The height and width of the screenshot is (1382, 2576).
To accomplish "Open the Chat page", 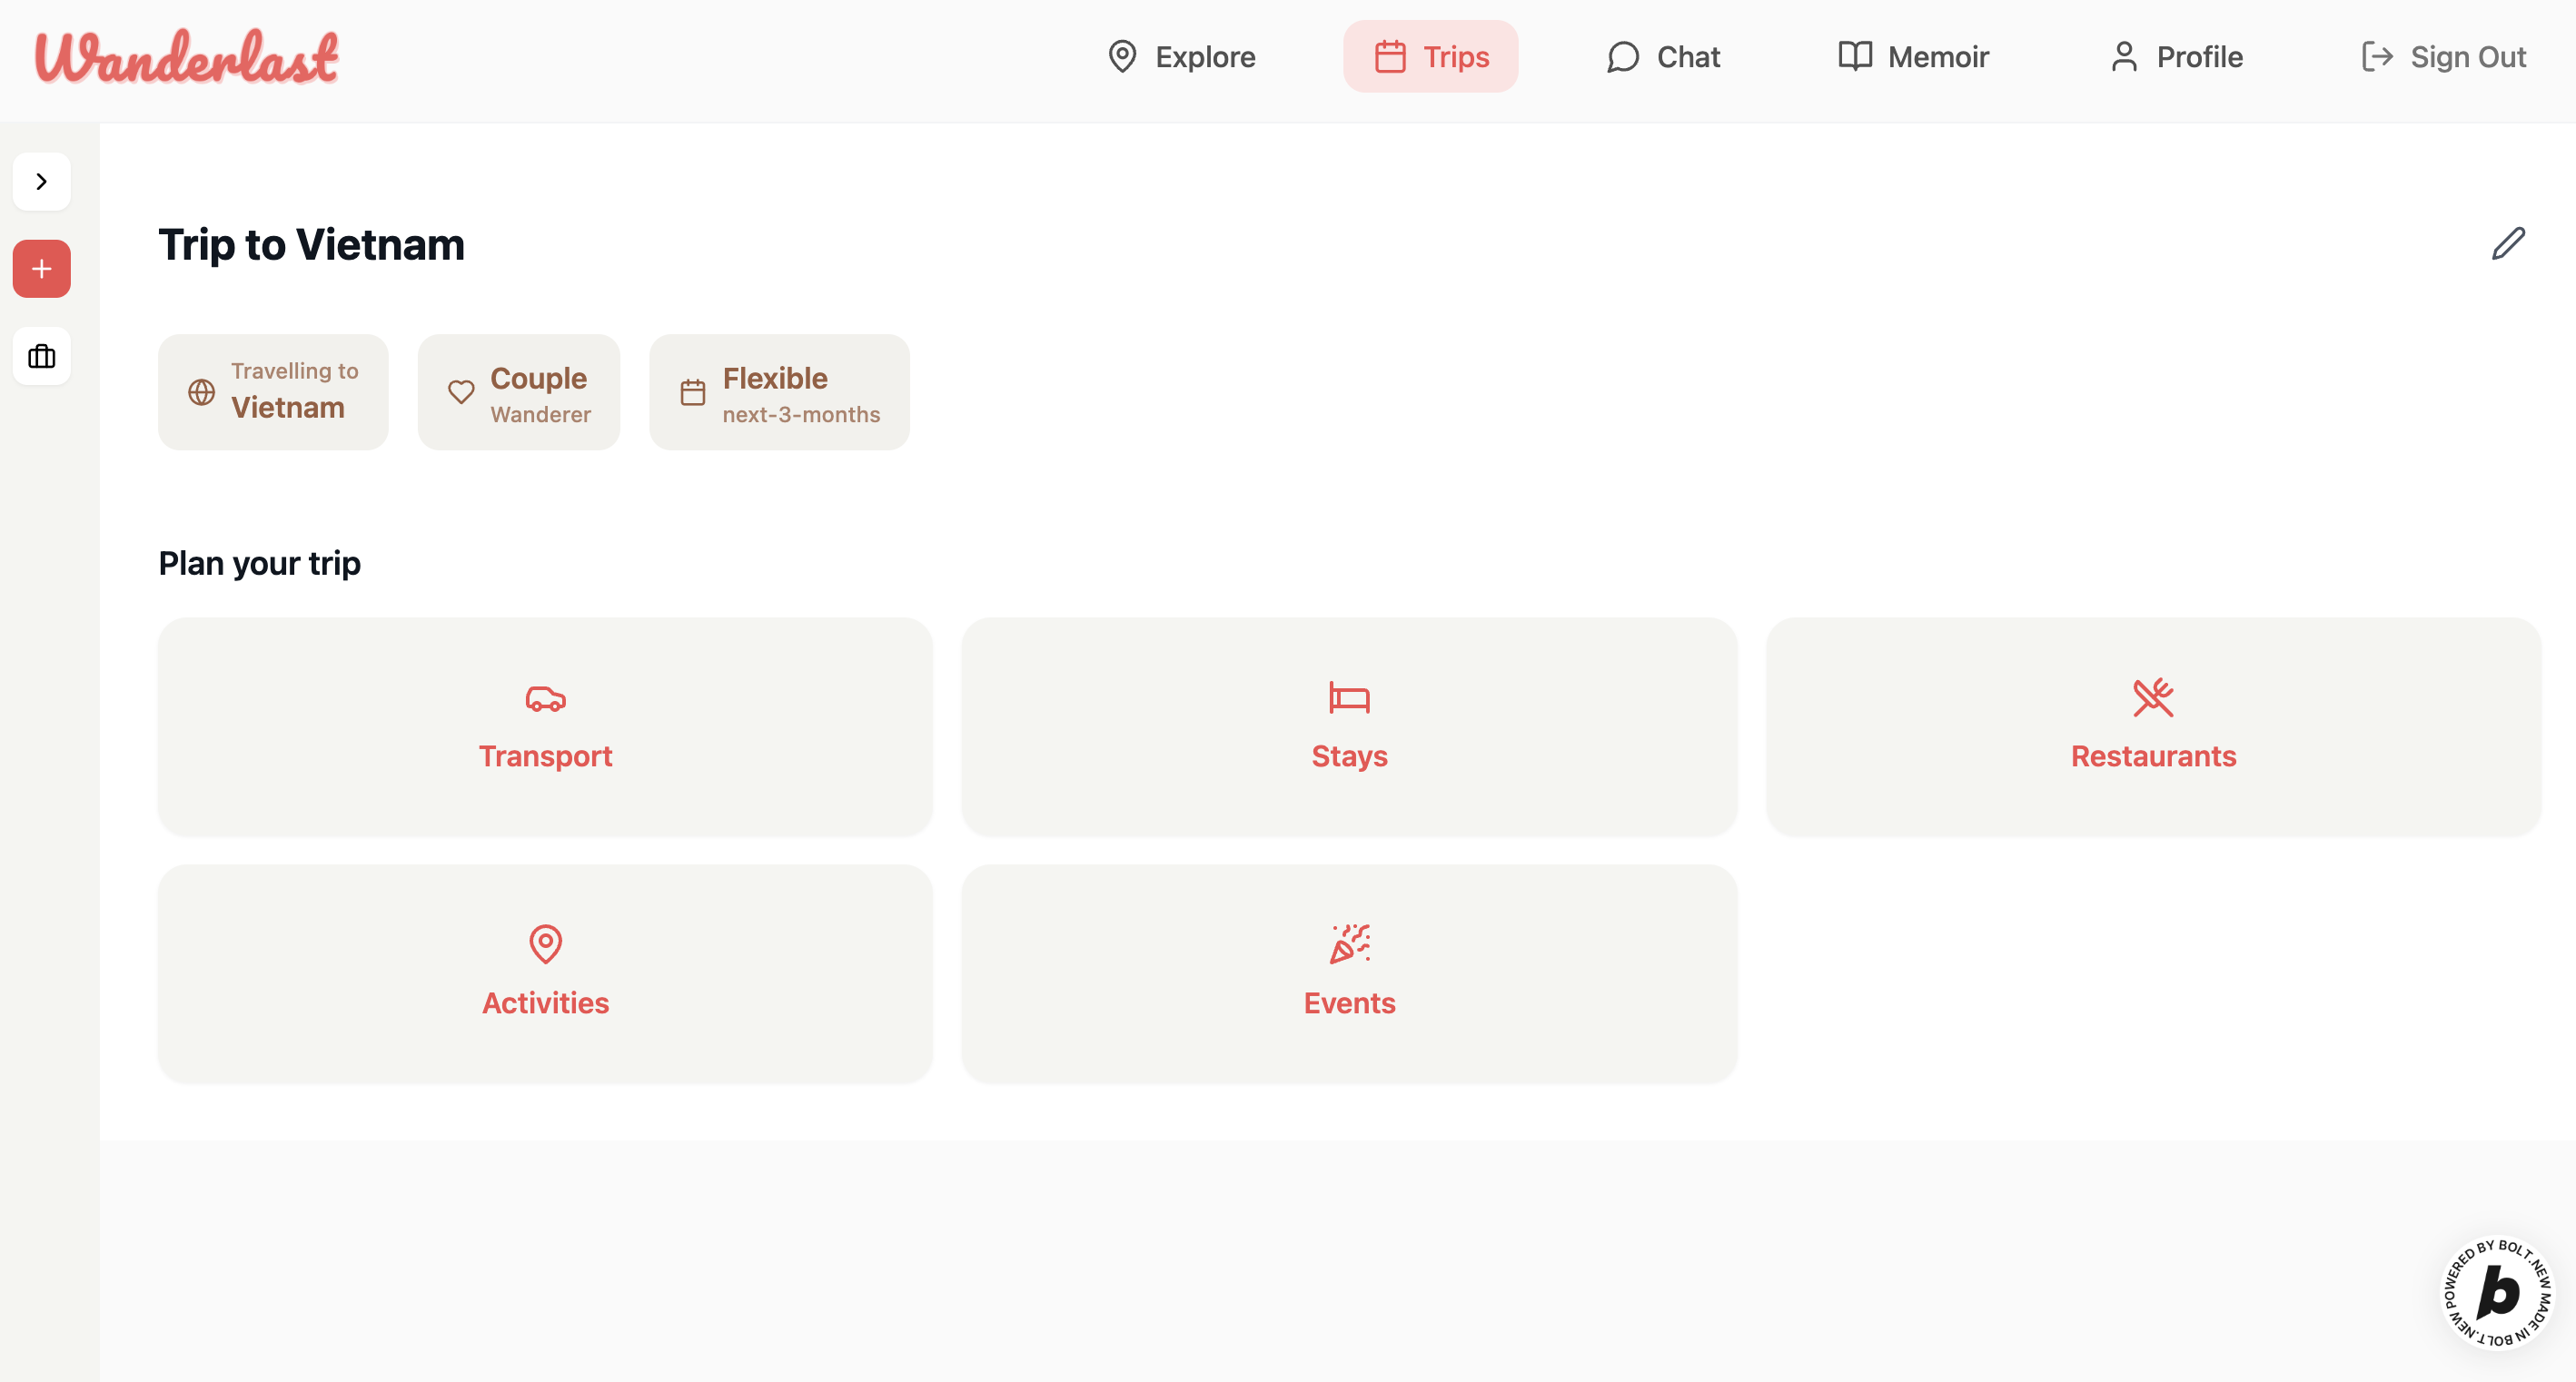I will (1663, 57).
